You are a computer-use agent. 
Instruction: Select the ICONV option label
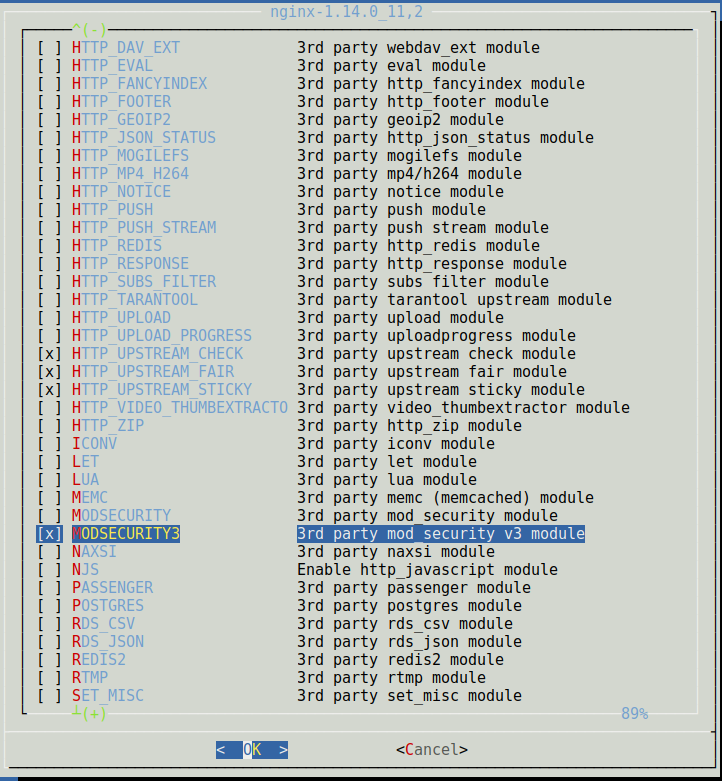click(95, 444)
